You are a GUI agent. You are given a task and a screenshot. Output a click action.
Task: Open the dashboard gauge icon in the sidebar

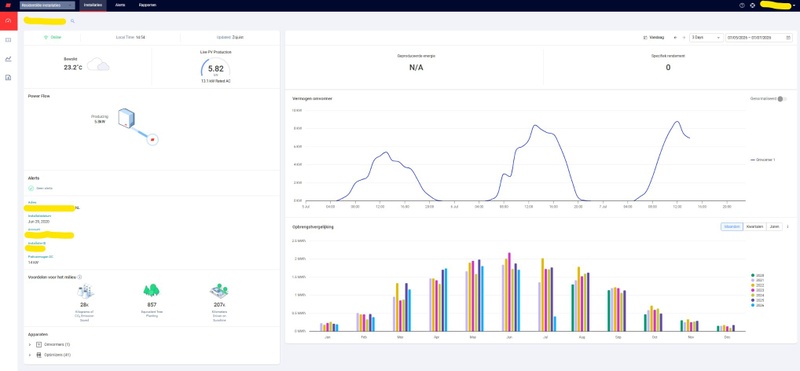coord(8,20)
